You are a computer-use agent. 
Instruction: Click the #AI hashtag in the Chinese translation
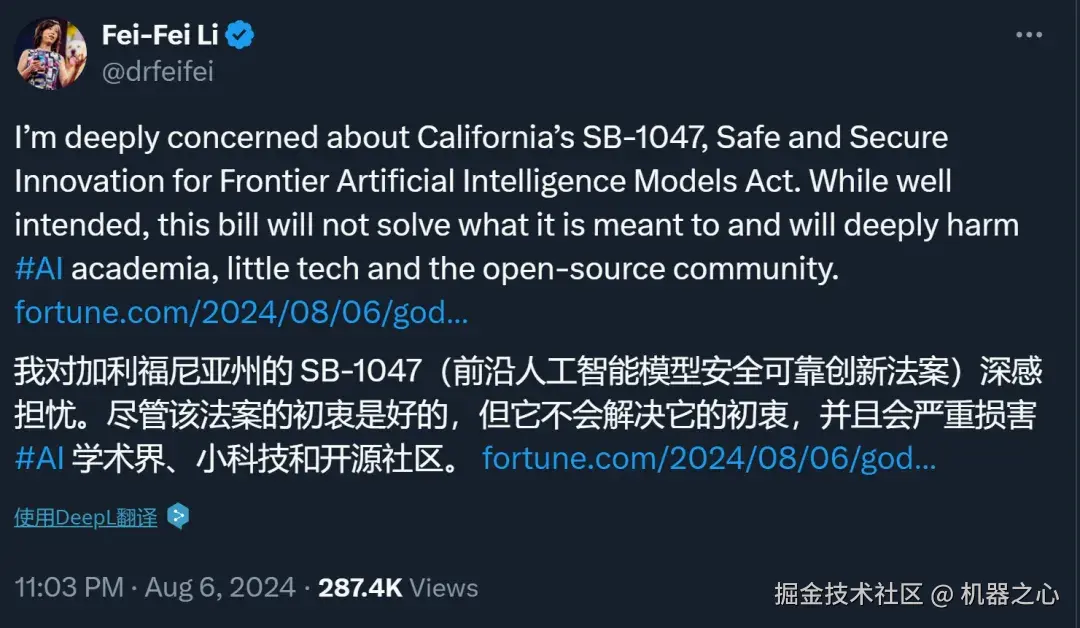(x=40, y=456)
